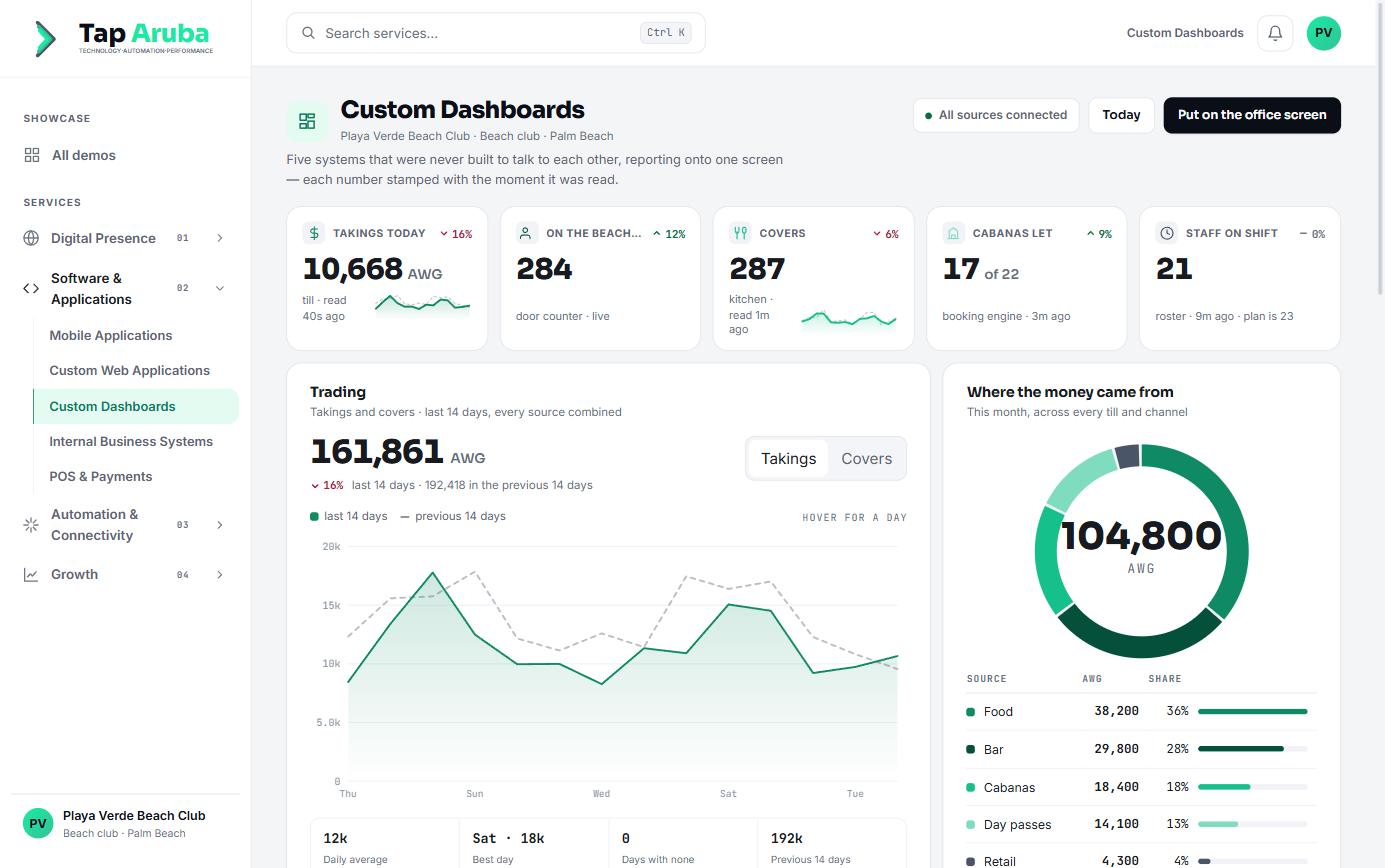Viewport: 1385px width, 868px height.
Task: Click the Food share progress bar
Action: tap(1252, 712)
